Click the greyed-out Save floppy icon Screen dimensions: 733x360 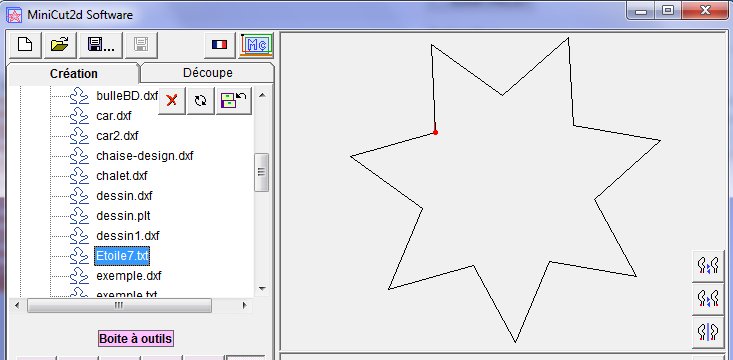[141, 45]
